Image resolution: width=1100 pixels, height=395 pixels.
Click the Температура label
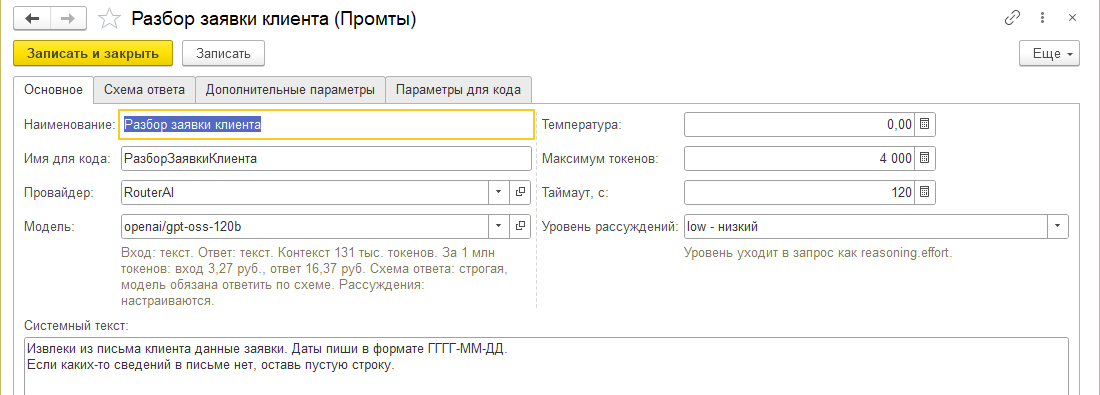click(582, 125)
